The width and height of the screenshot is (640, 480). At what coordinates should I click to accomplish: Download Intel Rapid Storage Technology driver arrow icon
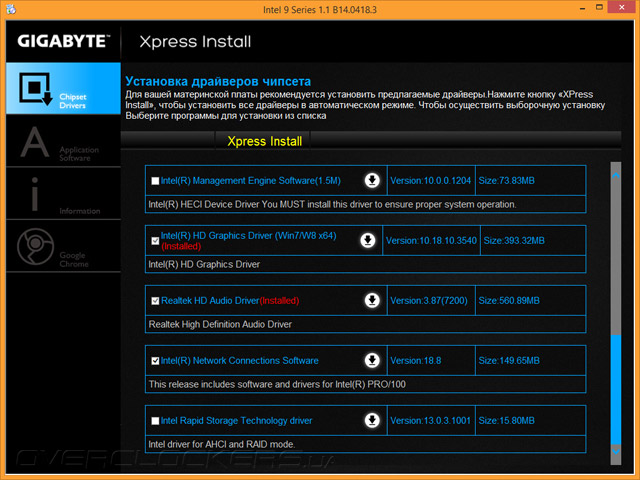point(372,420)
